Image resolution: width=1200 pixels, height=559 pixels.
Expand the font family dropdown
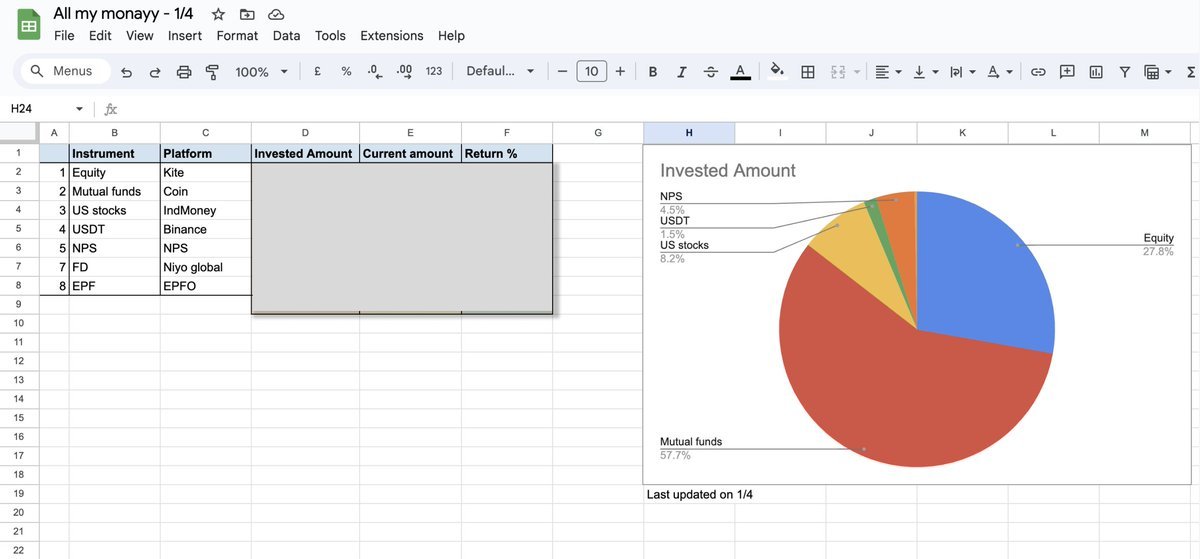point(500,72)
